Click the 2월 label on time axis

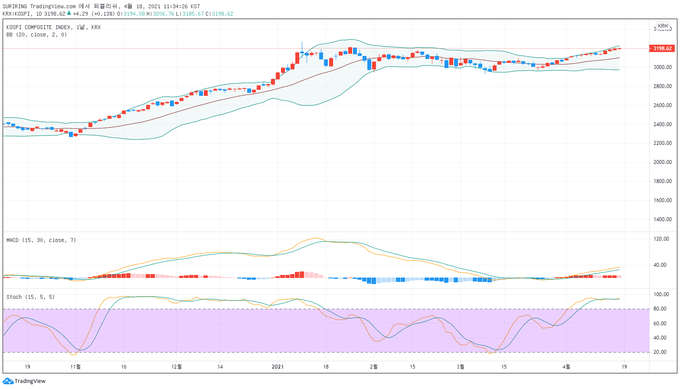(x=374, y=367)
